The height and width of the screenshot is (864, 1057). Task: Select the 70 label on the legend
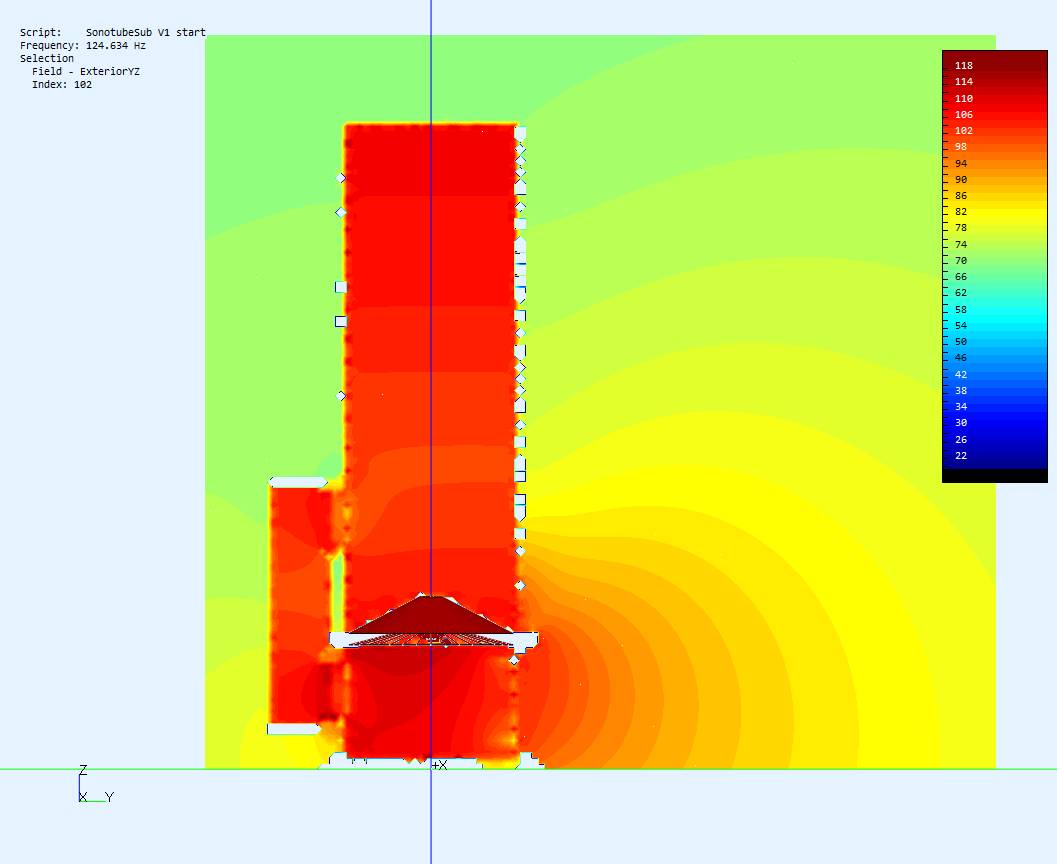(x=961, y=260)
